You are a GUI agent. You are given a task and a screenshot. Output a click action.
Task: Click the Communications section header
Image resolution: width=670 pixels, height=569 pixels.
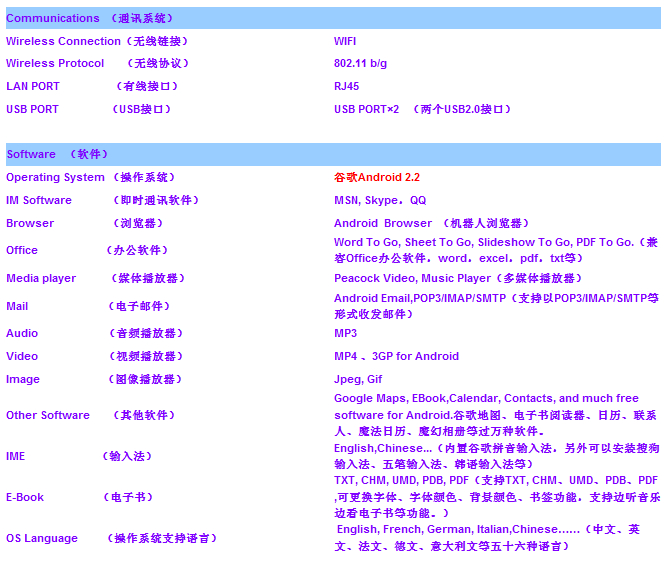pyautogui.click(x=90, y=18)
